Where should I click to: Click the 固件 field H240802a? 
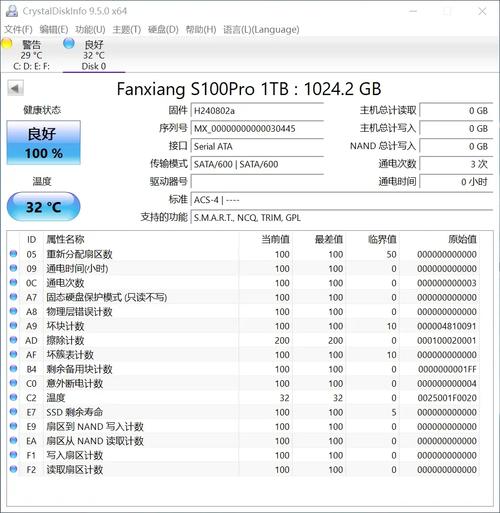[257, 110]
